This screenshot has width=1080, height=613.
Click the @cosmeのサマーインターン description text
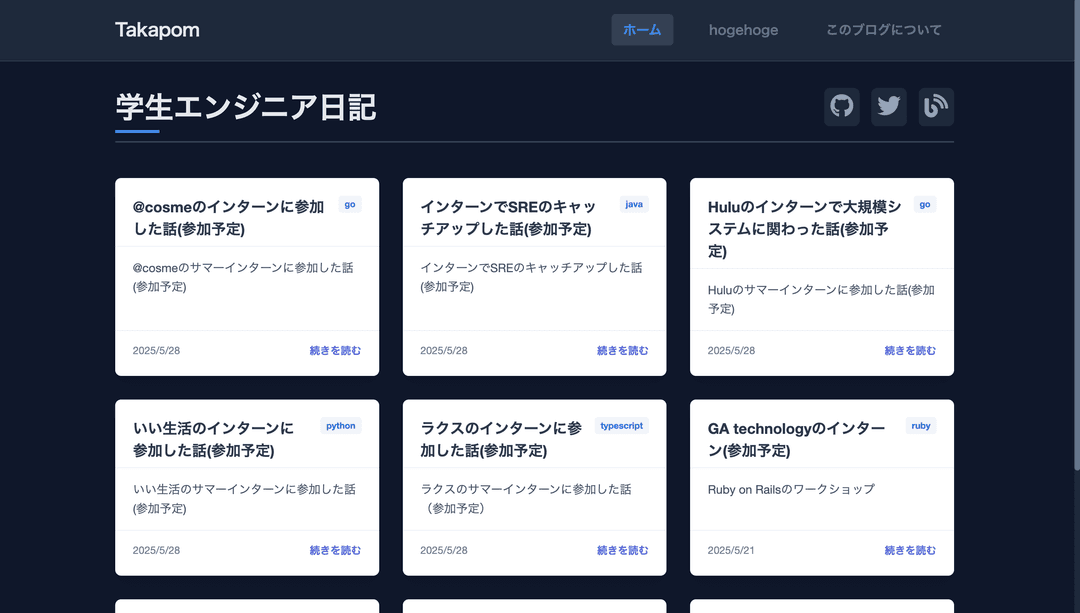(243, 277)
